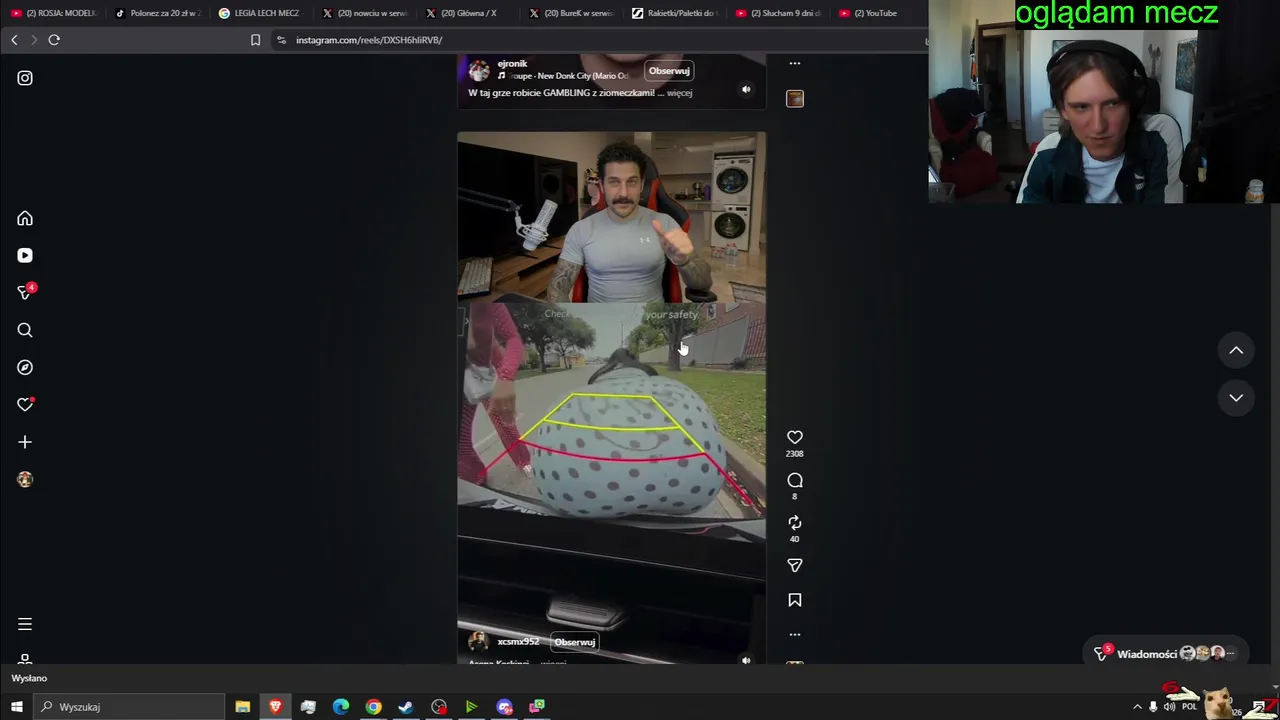Toggle sound on the xcsmx952 reel
Viewport: 1280px width, 720px height.
(746, 660)
